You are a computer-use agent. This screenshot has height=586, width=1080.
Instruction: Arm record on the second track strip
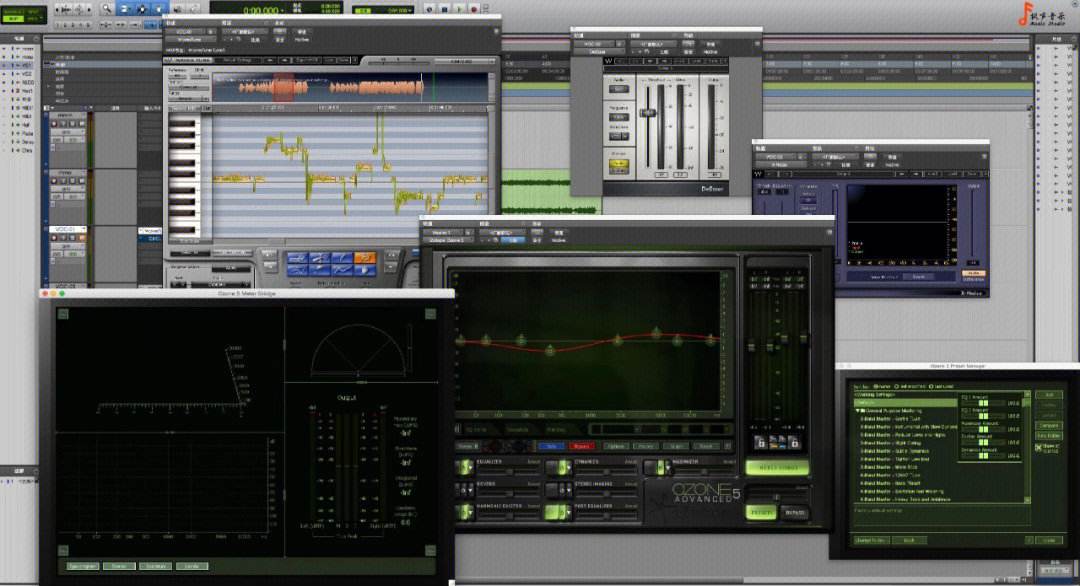(x=54, y=181)
